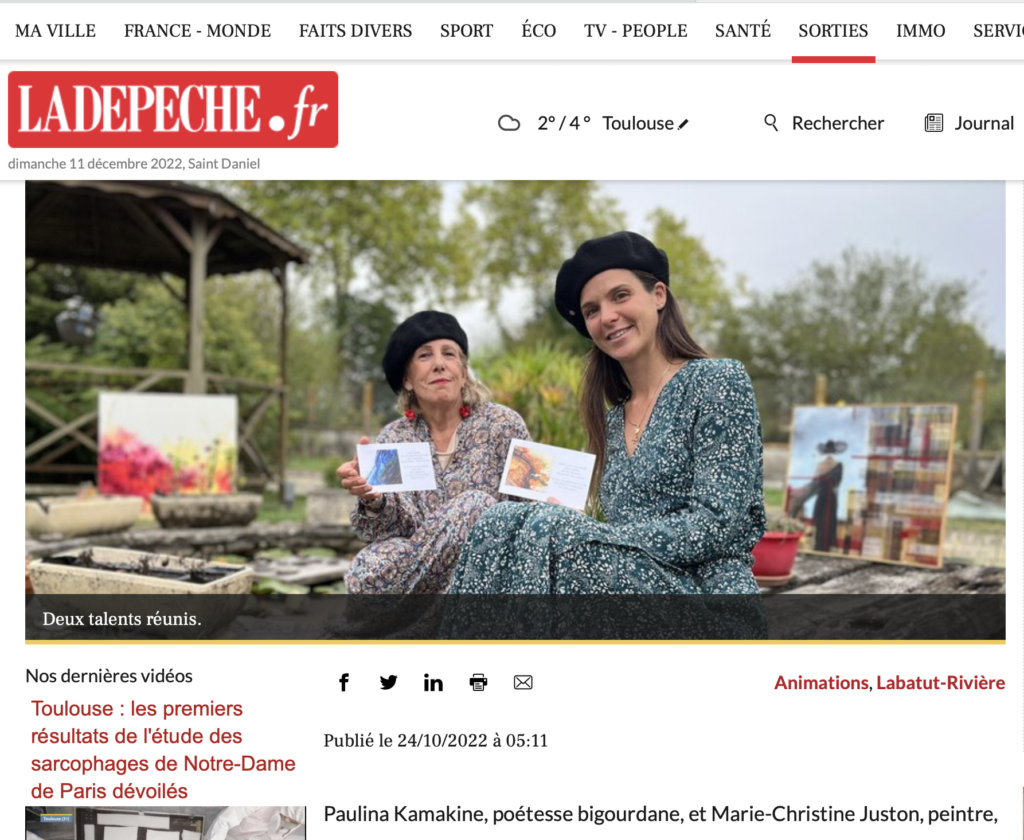Open the Notre-Dame sarcophages video headline
The width and height of the screenshot is (1024, 840).
point(163,750)
